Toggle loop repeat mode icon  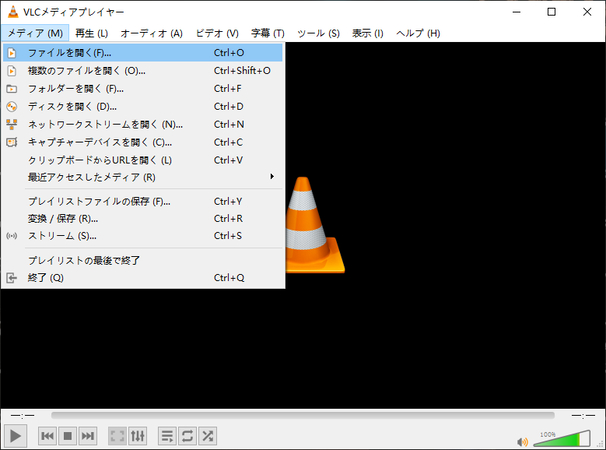click(x=187, y=436)
